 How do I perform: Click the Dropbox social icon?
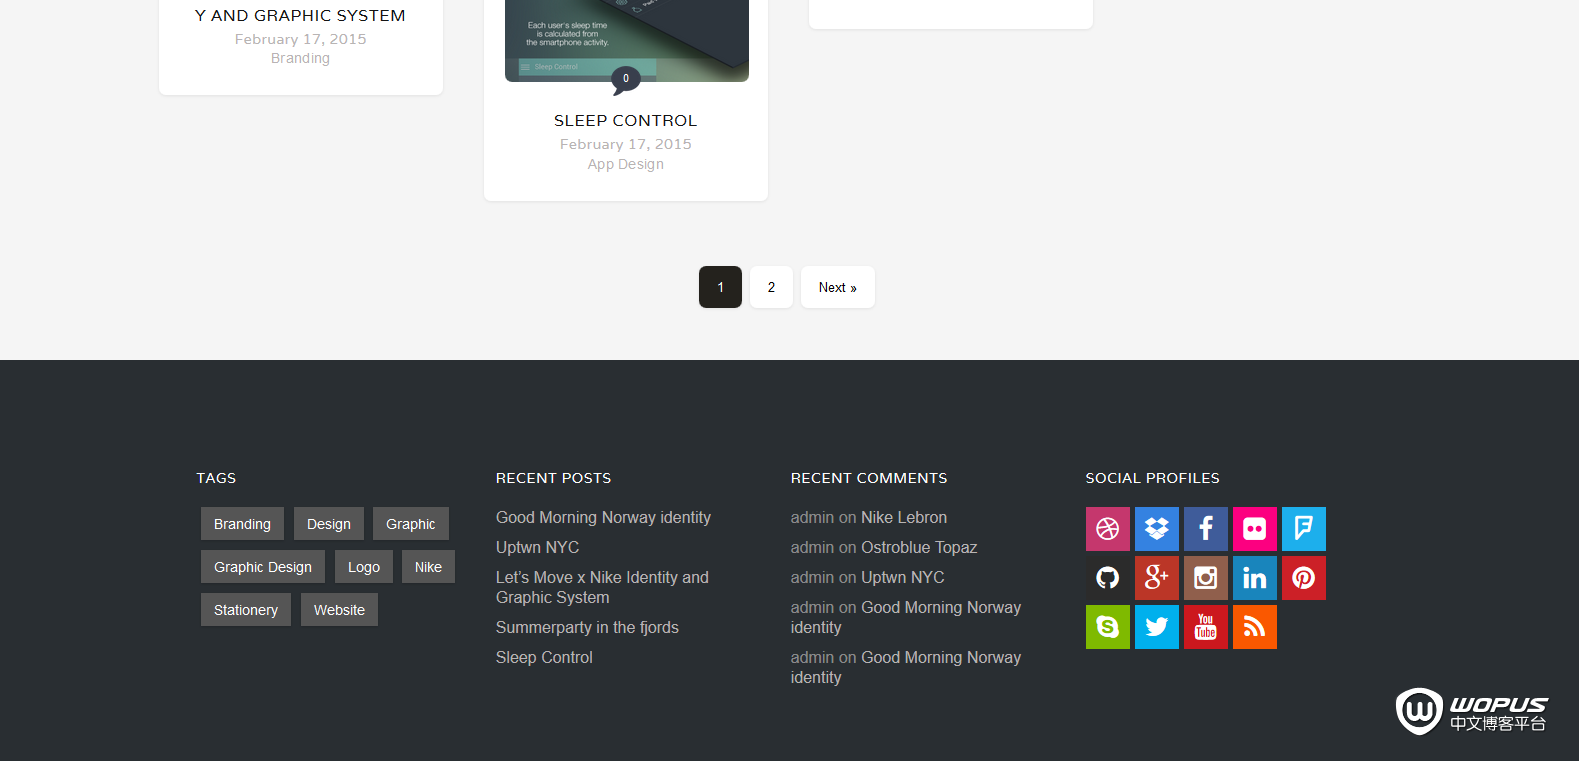(x=1156, y=529)
